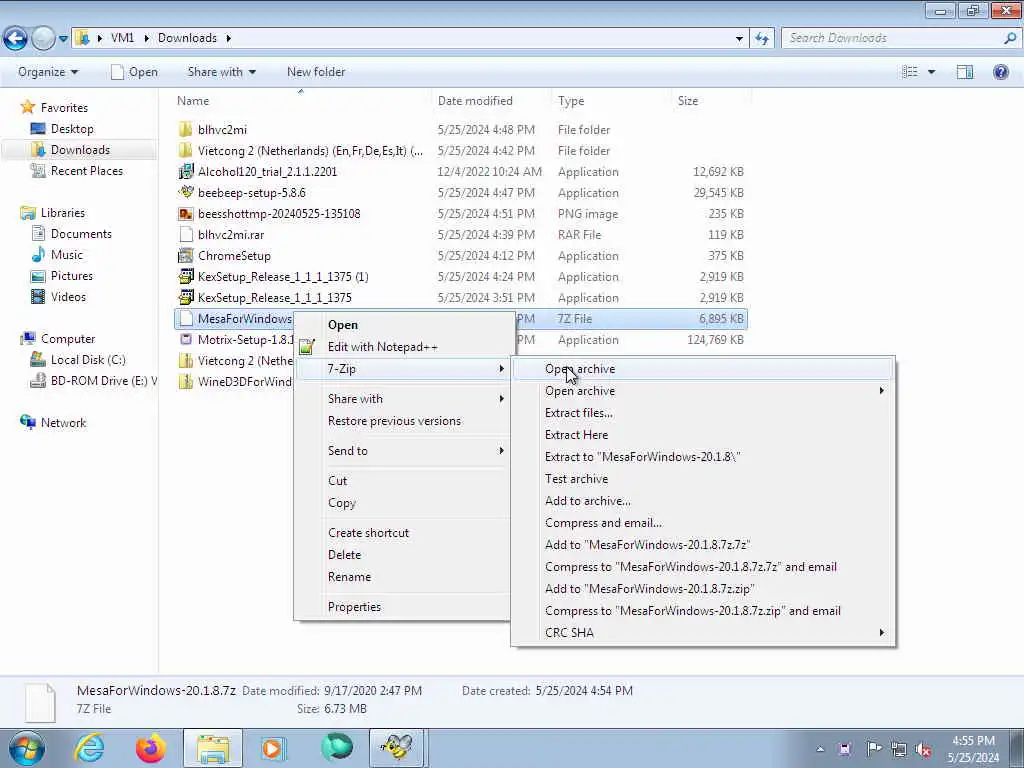Select the Motrix-Setup installer icon
The image size is (1024, 768).
(x=186, y=340)
